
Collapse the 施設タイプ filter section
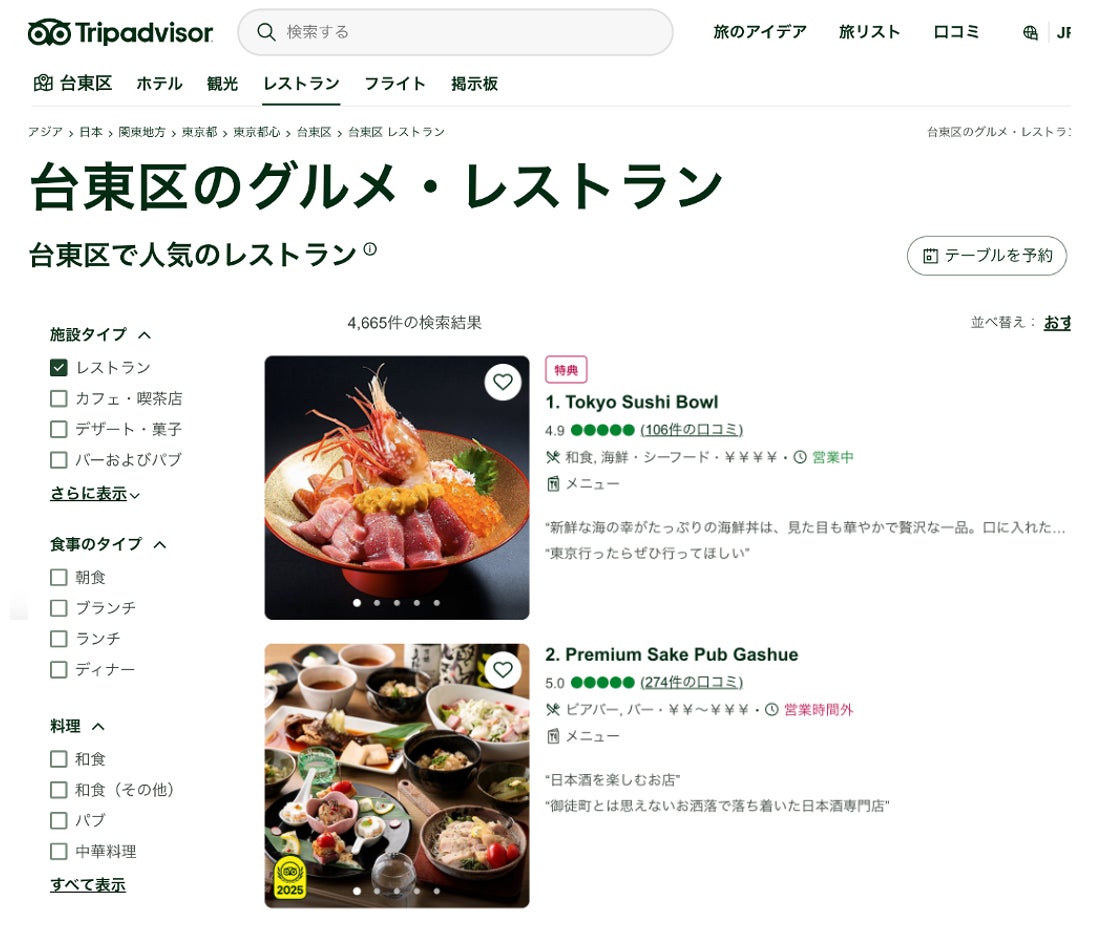[x=144, y=335]
